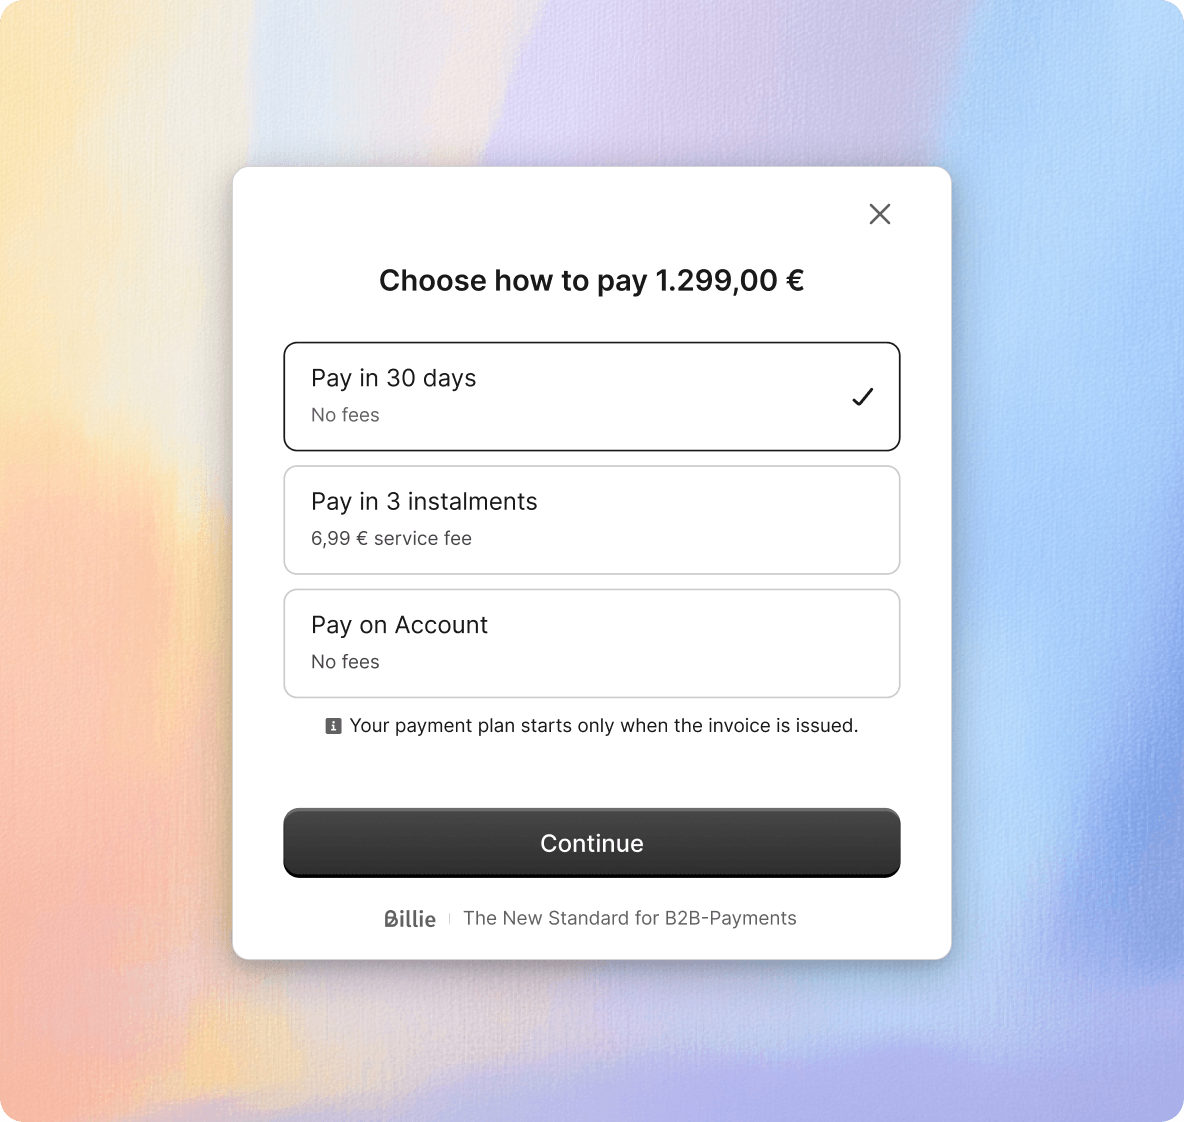This screenshot has height=1122, width=1184.
Task: Click the info icon before the payment plan notice
Action: click(332, 726)
